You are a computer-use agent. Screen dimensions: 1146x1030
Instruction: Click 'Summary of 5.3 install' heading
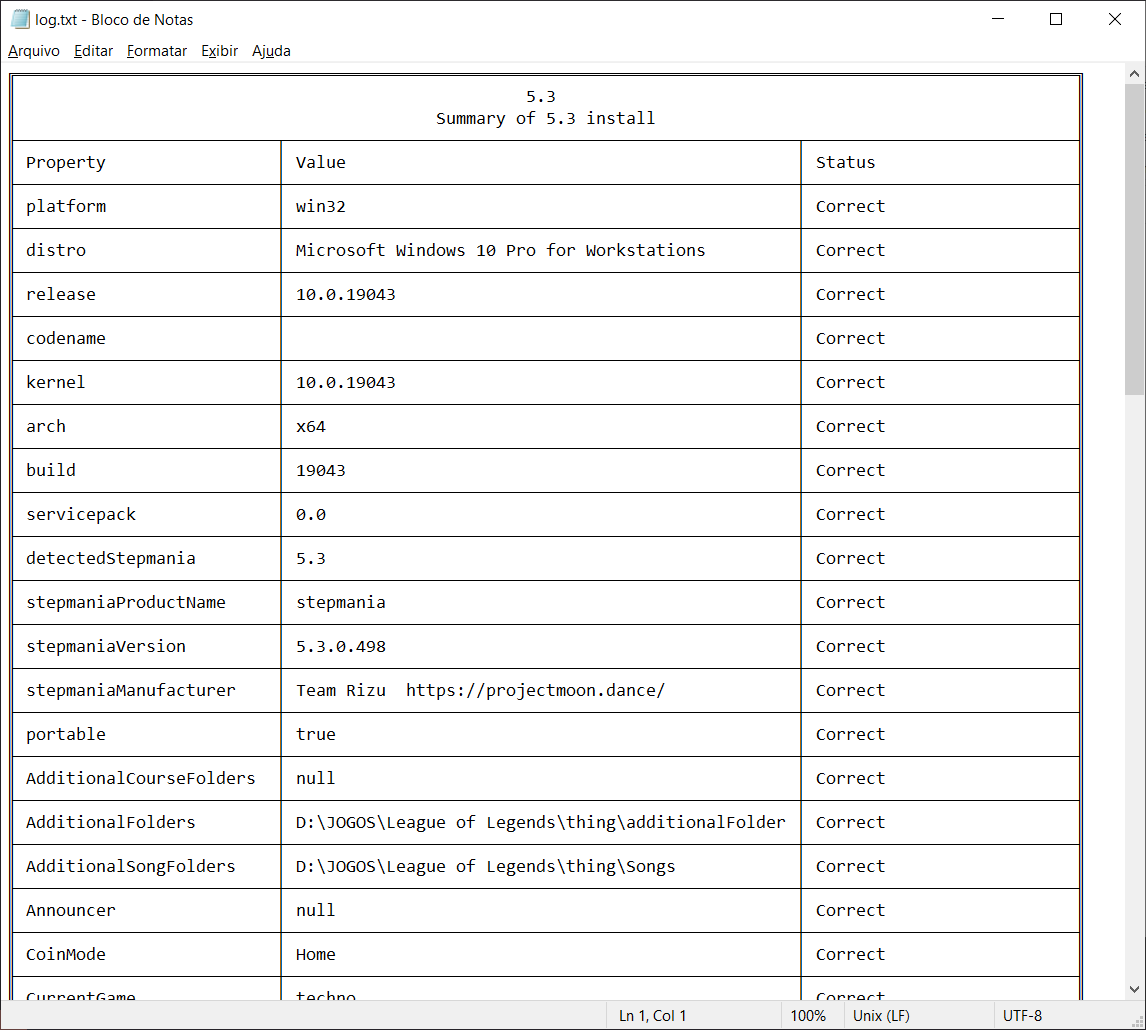[x=545, y=118]
